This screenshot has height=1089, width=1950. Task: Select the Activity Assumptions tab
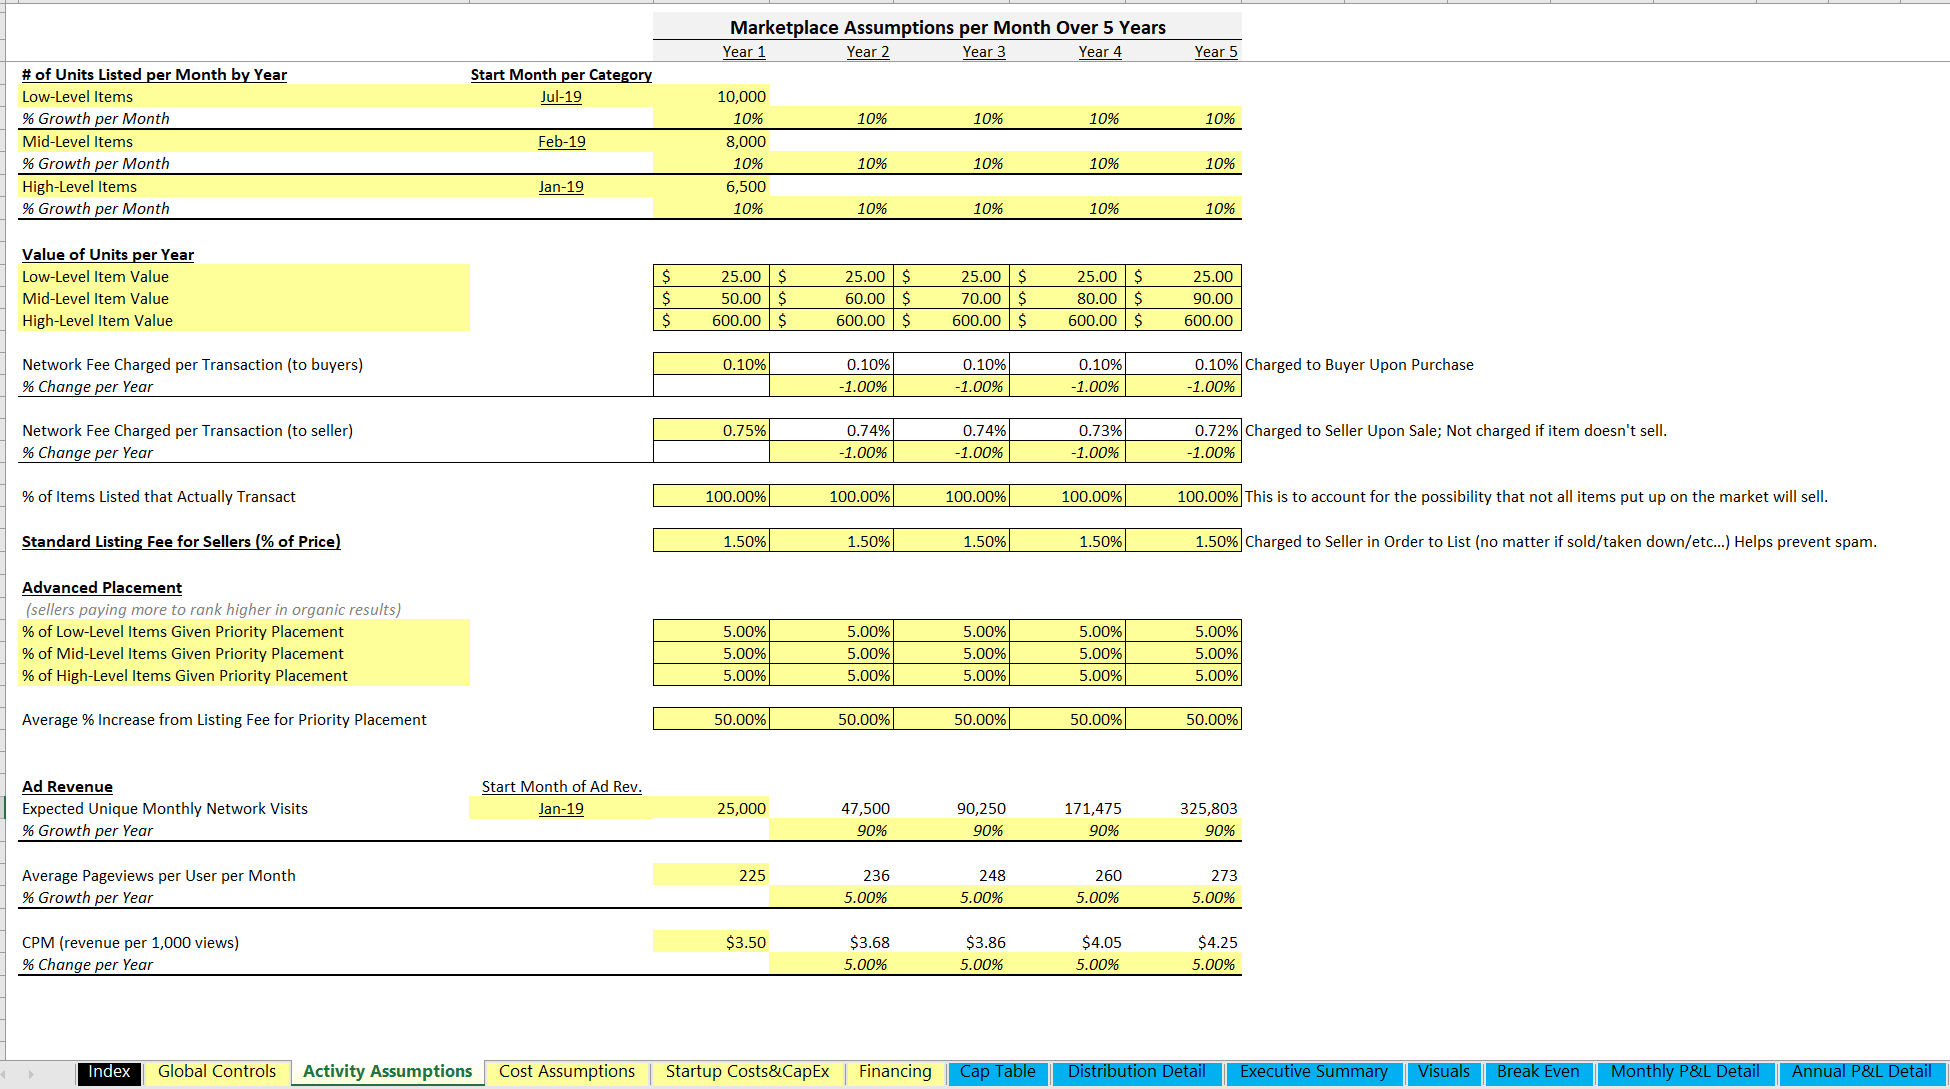coord(386,1071)
